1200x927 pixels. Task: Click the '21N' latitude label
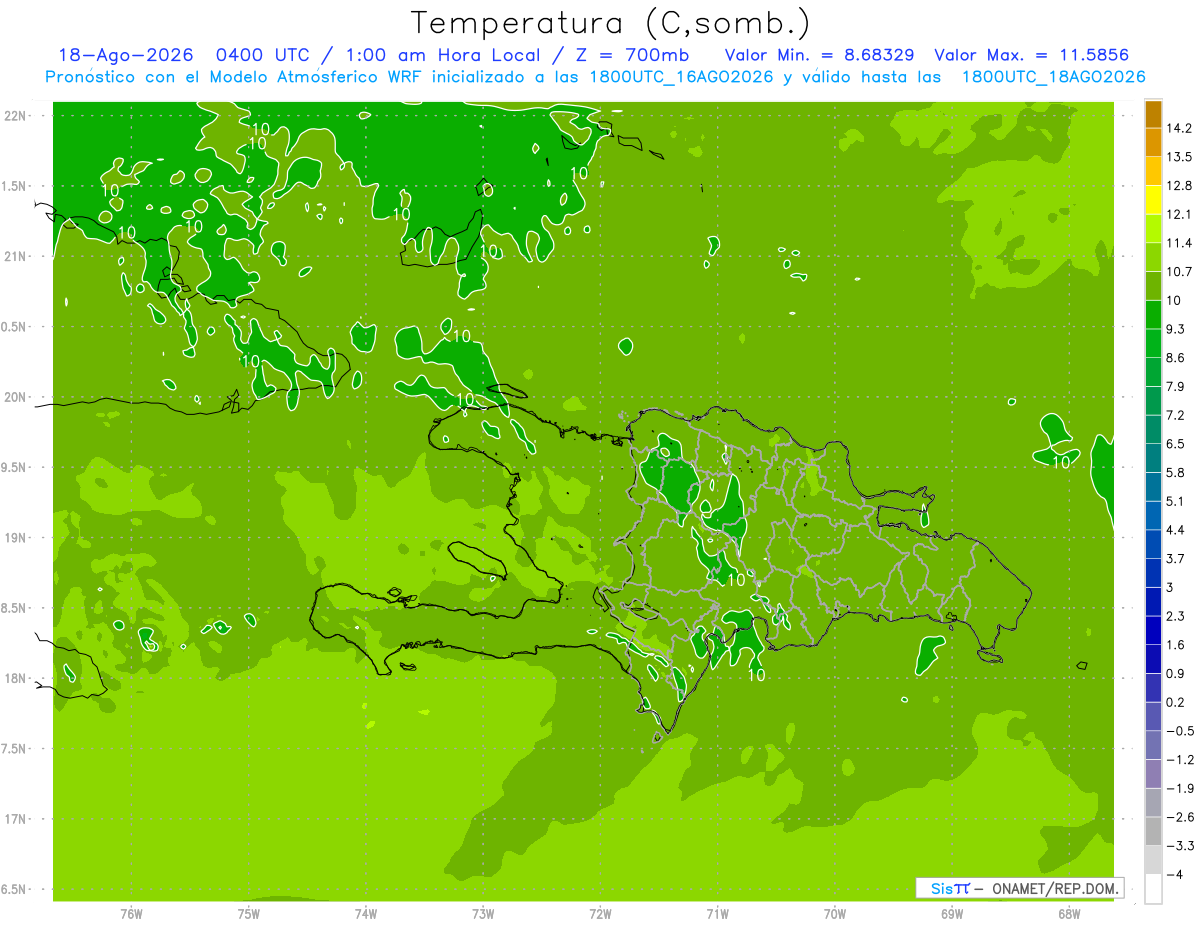point(17,256)
